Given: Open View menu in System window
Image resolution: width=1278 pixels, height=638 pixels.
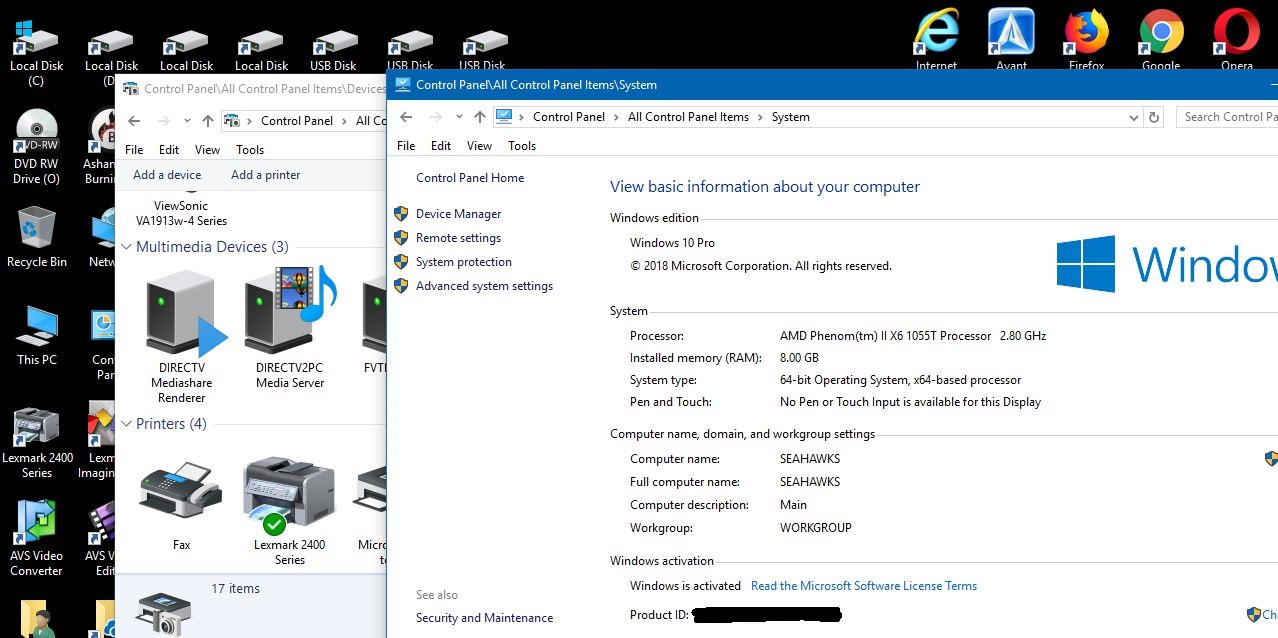Looking at the screenshot, I should (x=480, y=146).
